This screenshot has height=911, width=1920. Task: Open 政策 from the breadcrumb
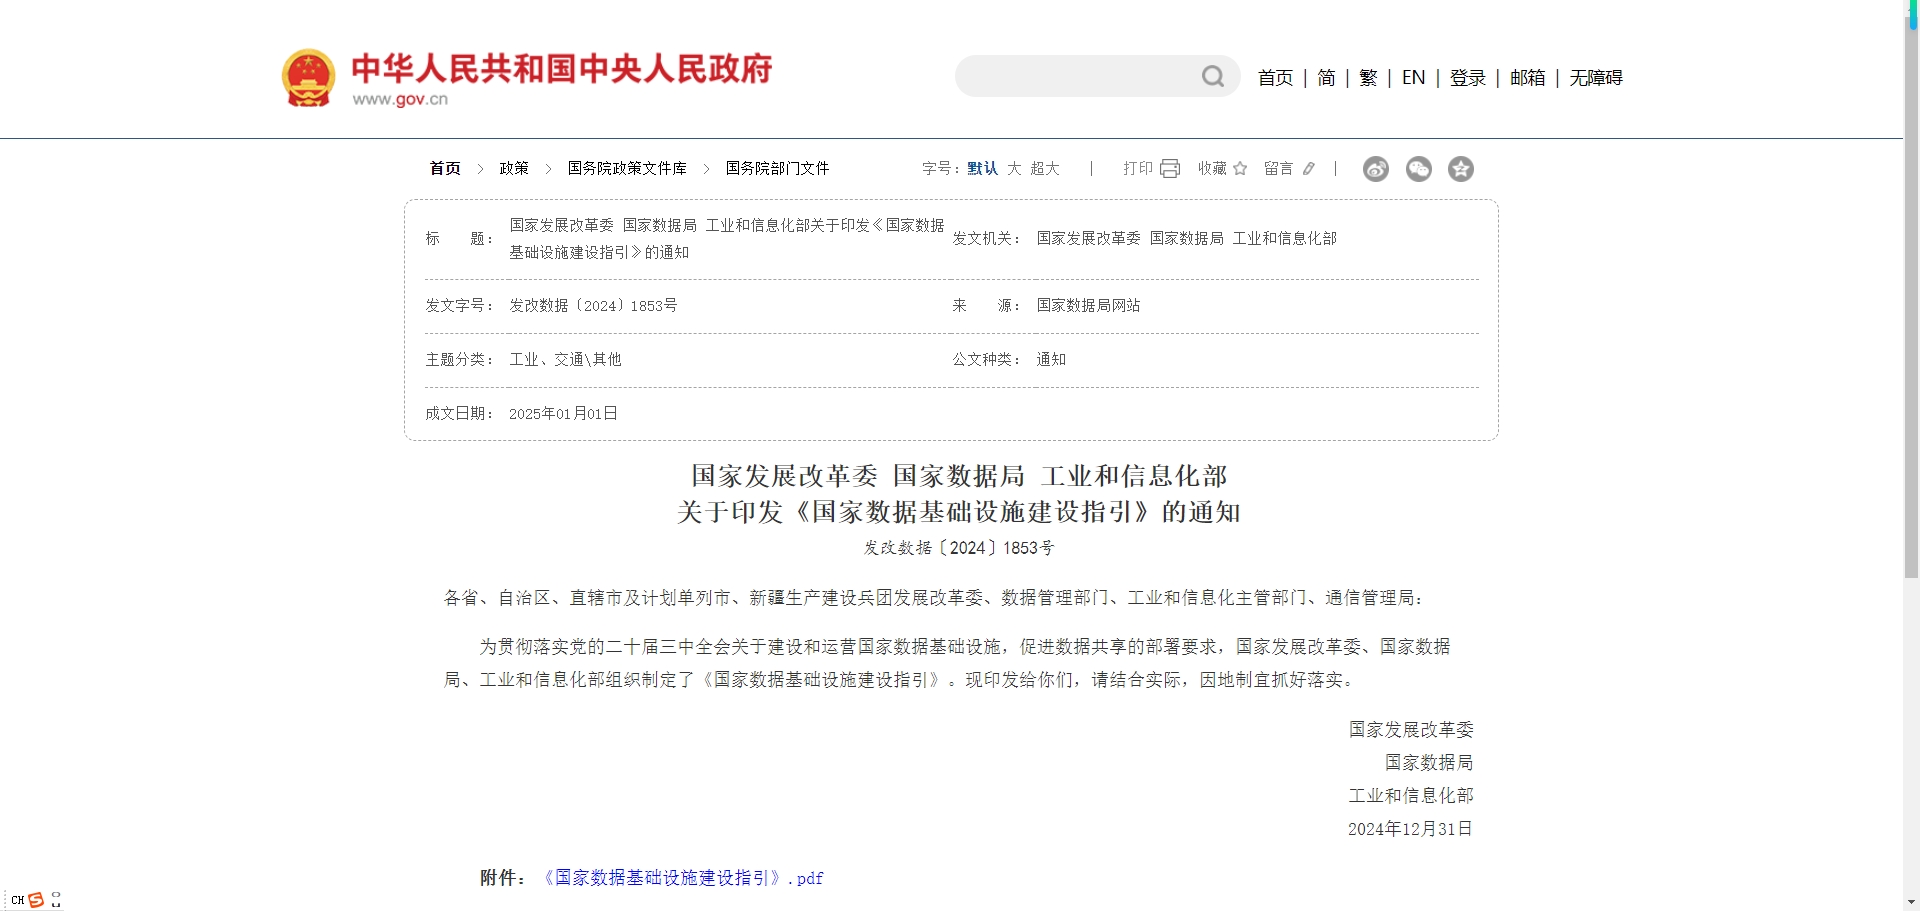coord(514,168)
